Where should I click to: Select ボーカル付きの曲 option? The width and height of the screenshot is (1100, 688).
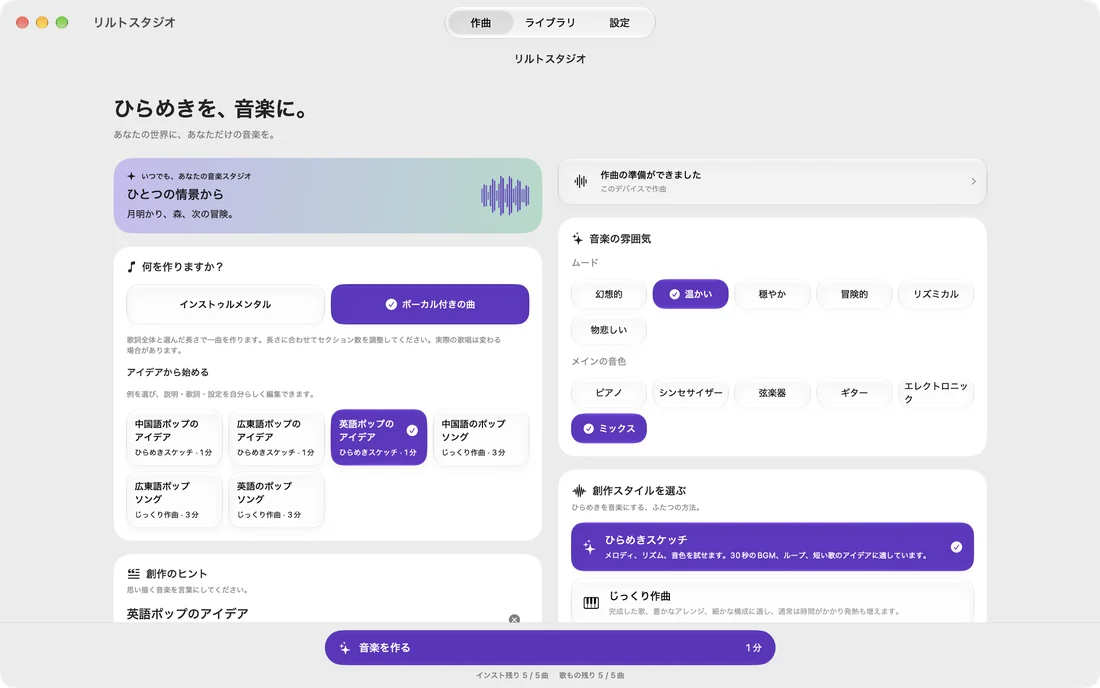[430, 304]
